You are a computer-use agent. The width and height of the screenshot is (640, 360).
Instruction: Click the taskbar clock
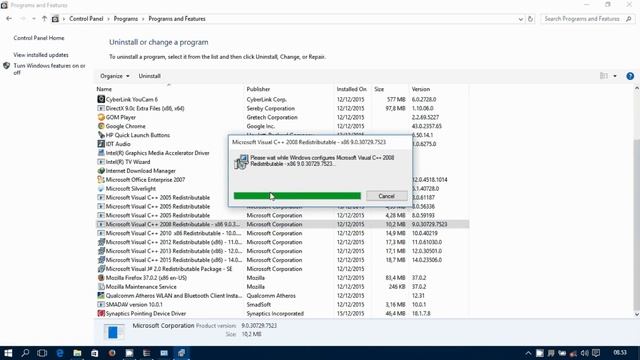[x=620, y=353]
